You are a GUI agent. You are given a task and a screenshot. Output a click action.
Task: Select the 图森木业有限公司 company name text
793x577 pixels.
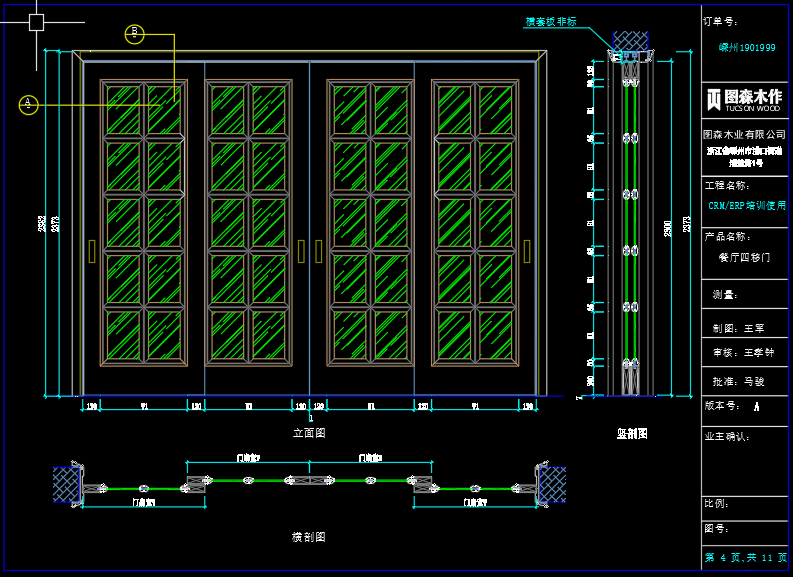pos(745,133)
